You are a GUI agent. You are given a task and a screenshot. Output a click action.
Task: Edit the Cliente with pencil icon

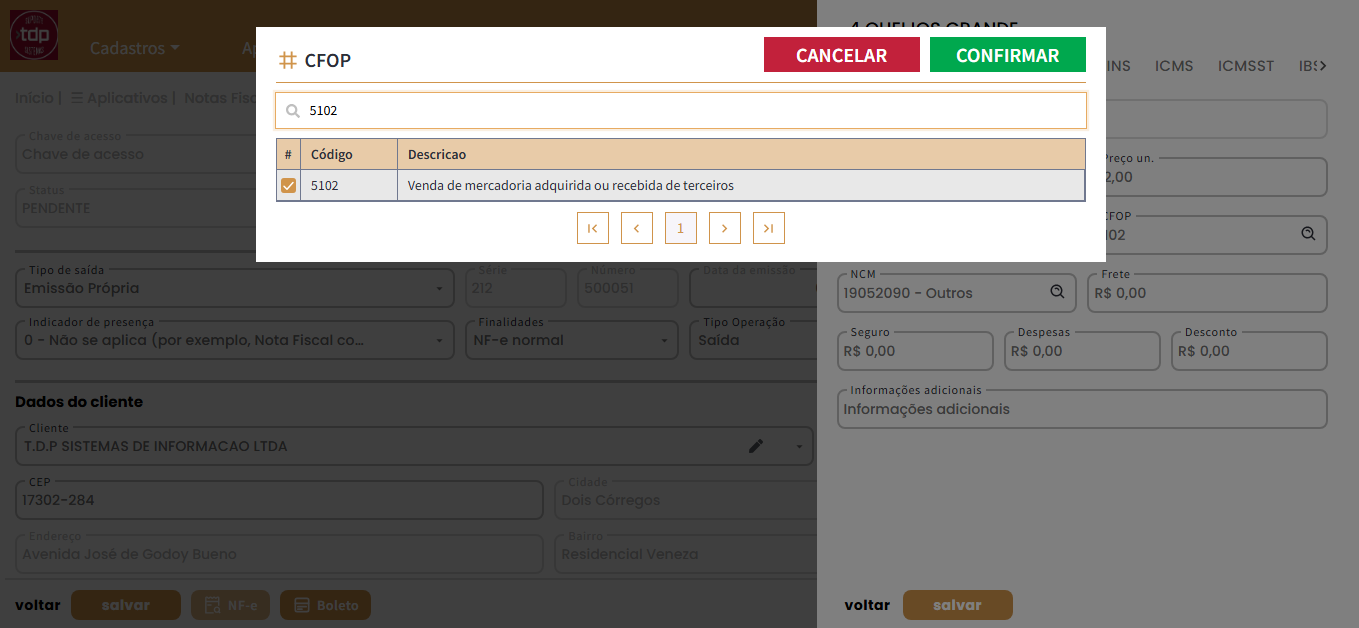pyautogui.click(x=757, y=446)
